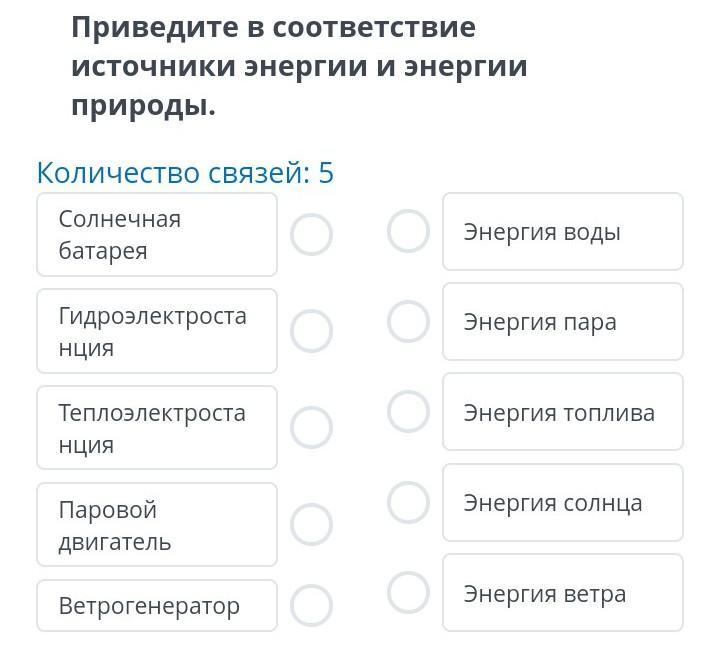Screen dimensions: 720x668
Task: Click the Теплоэлектростанция card
Action: [x=157, y=428]
